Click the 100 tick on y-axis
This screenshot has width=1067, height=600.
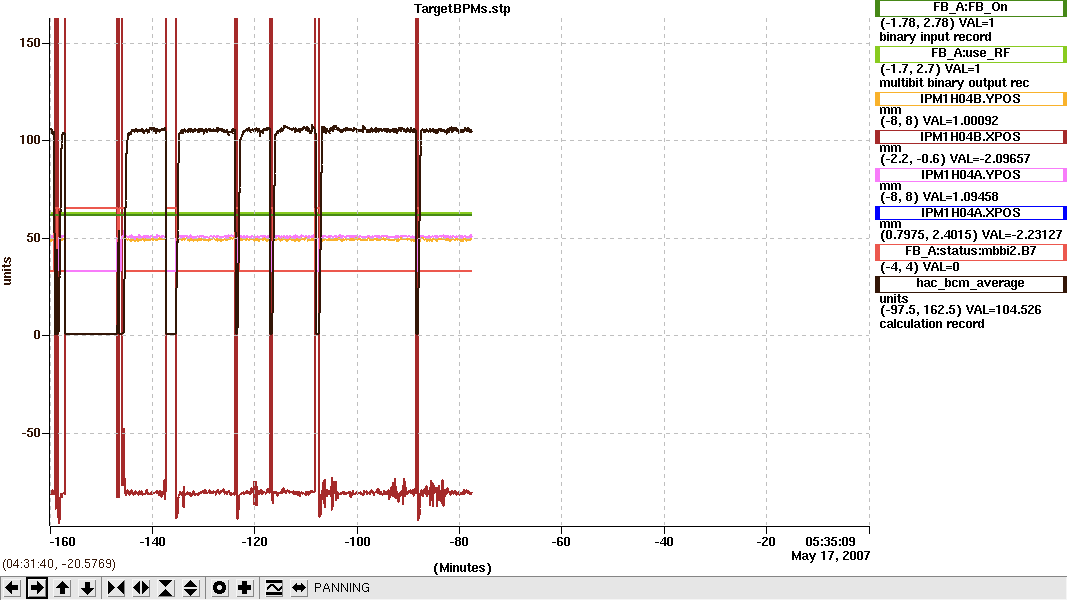pos(30,140)
